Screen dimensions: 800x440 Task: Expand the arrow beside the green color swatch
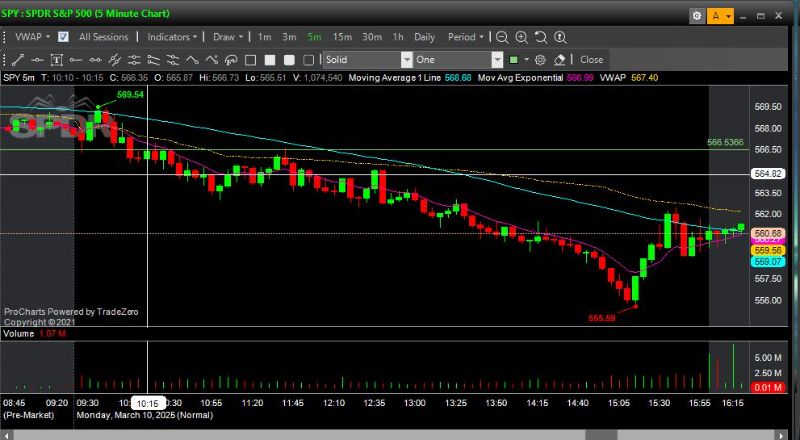(527, 60)
